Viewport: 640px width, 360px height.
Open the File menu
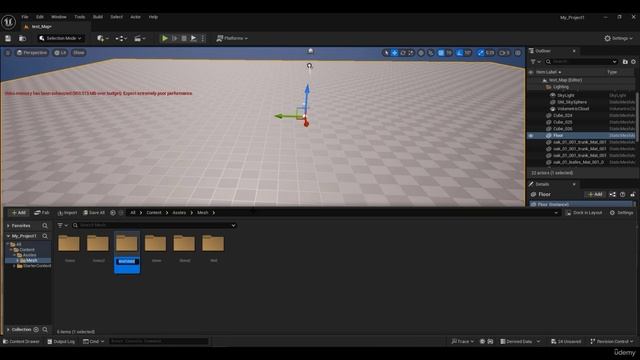tap(25, 17)
